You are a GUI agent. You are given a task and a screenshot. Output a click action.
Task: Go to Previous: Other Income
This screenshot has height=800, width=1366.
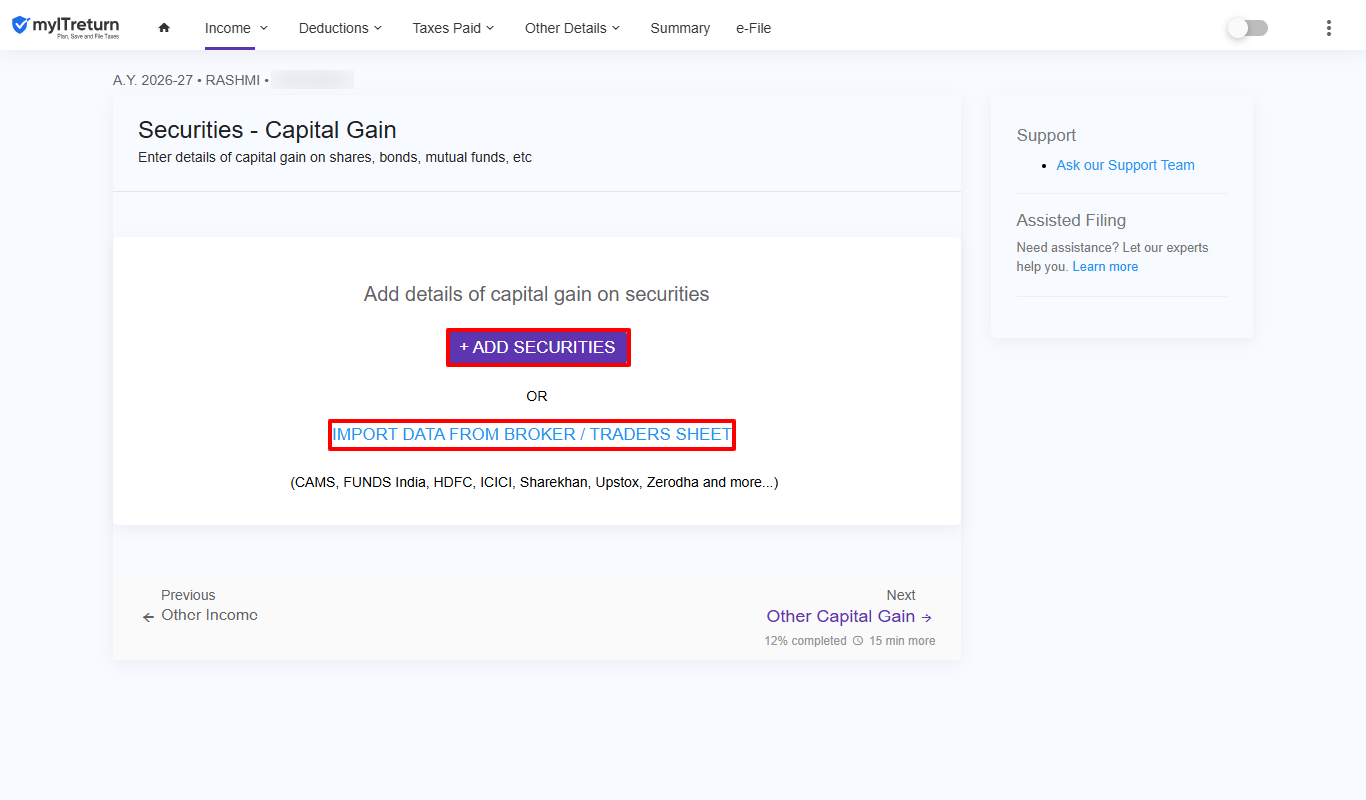(x=200, y=606)
